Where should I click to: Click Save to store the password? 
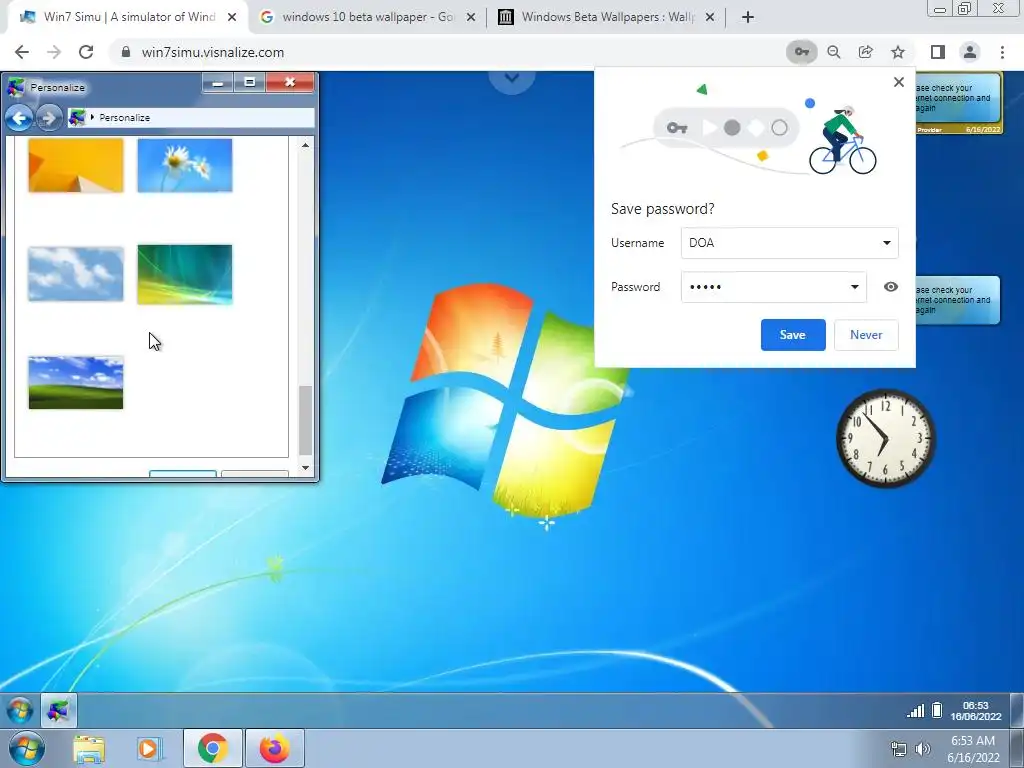click(x=793, y=335)
